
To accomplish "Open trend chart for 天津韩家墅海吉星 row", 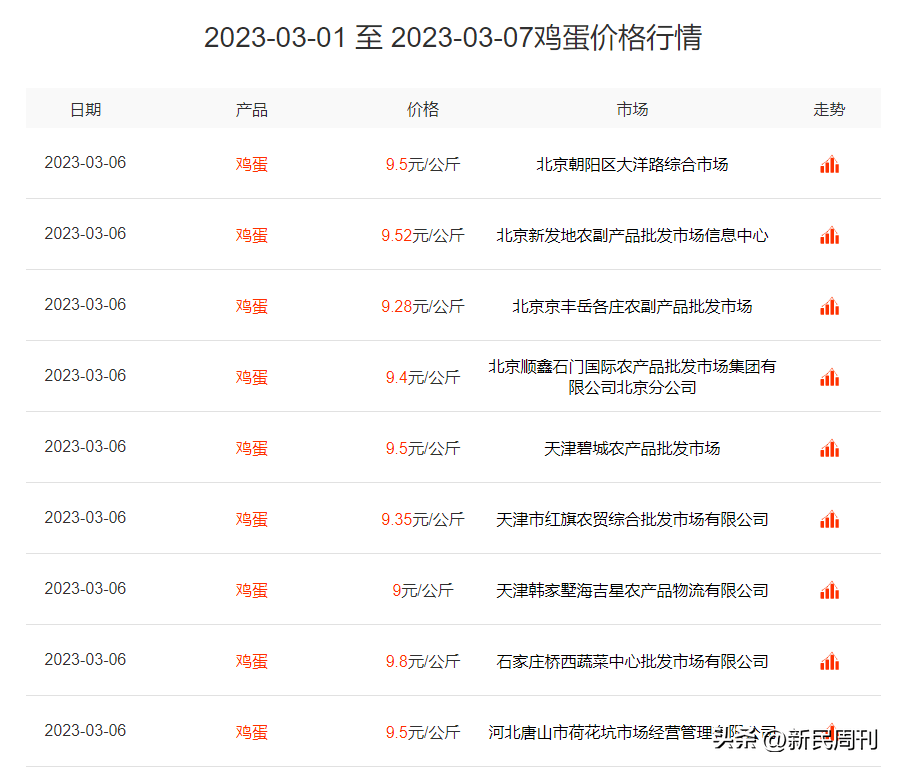I will tap(829, 591).
